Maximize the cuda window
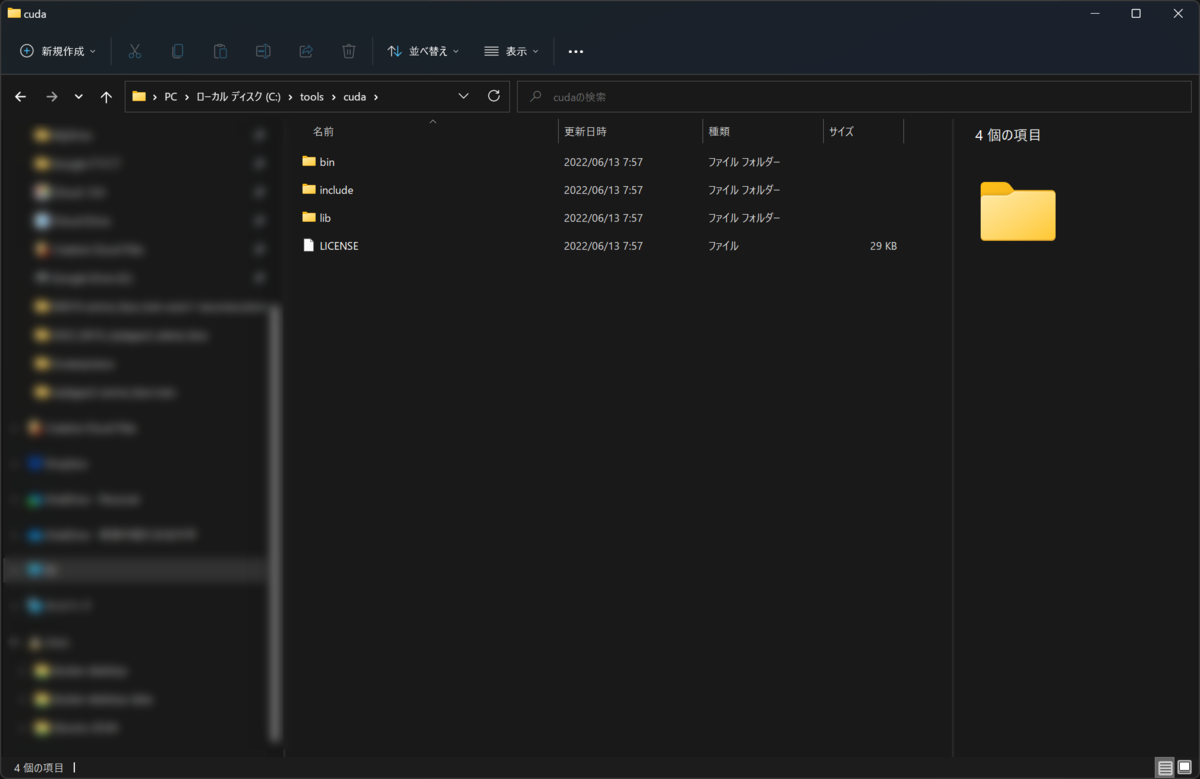This screenshot has height=779, width=1200. point(1136,13)
